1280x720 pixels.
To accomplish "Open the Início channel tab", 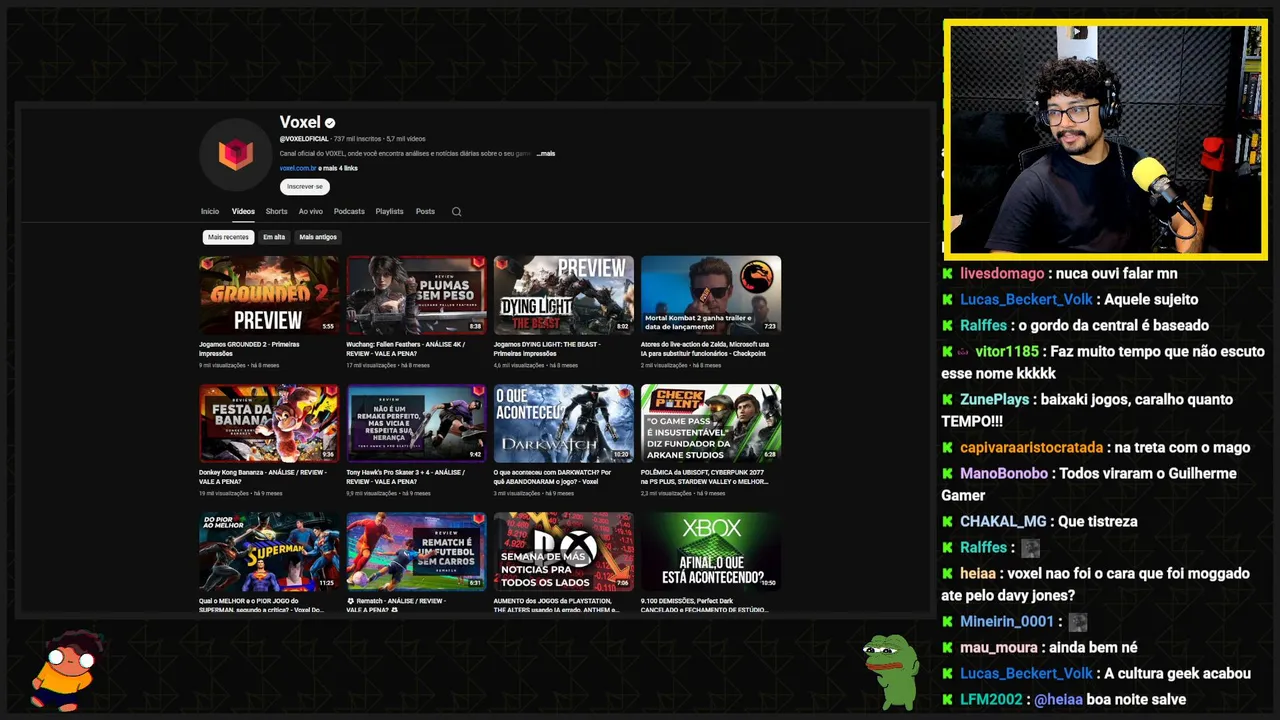I will point(209,211).
